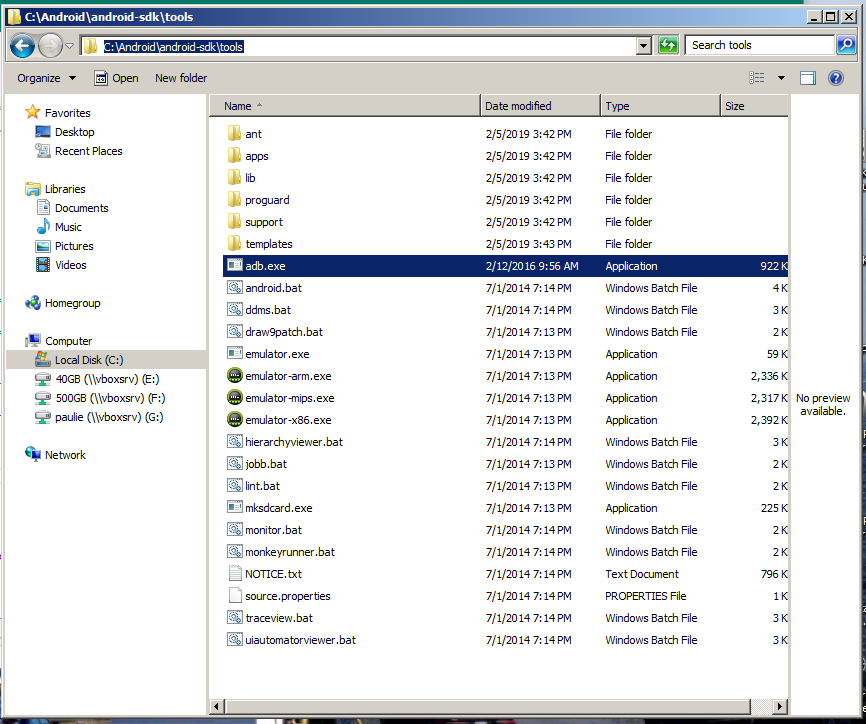
Task: Open Help with the question mark icon
Action: pos(836,78)
